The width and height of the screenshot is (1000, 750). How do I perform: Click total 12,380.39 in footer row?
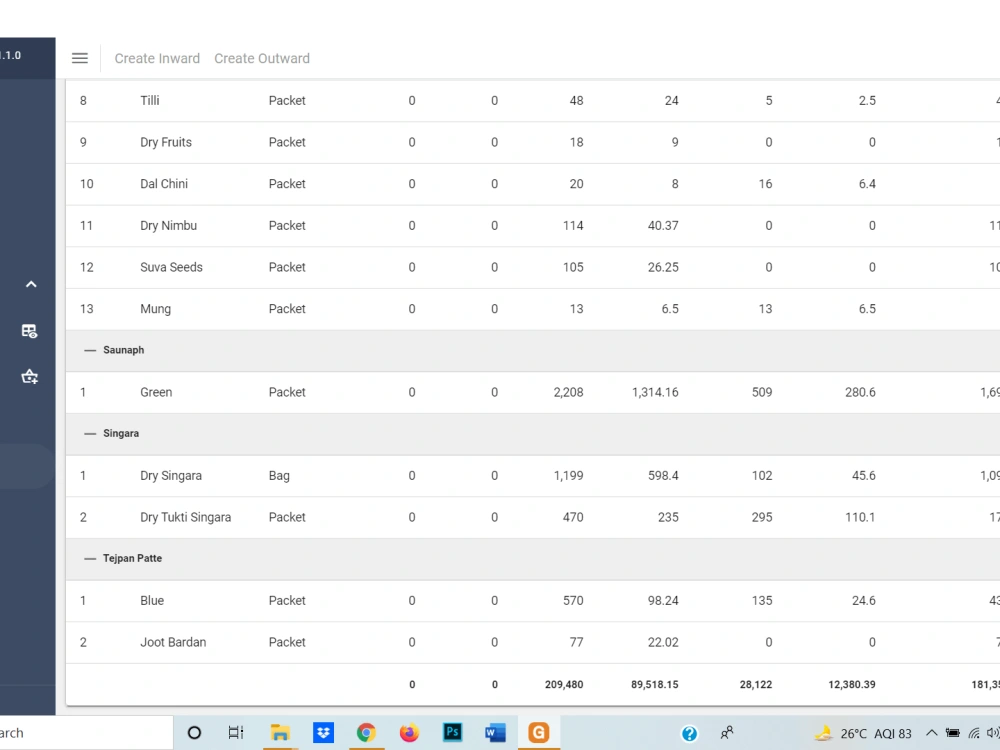click(x=852, y=685)
